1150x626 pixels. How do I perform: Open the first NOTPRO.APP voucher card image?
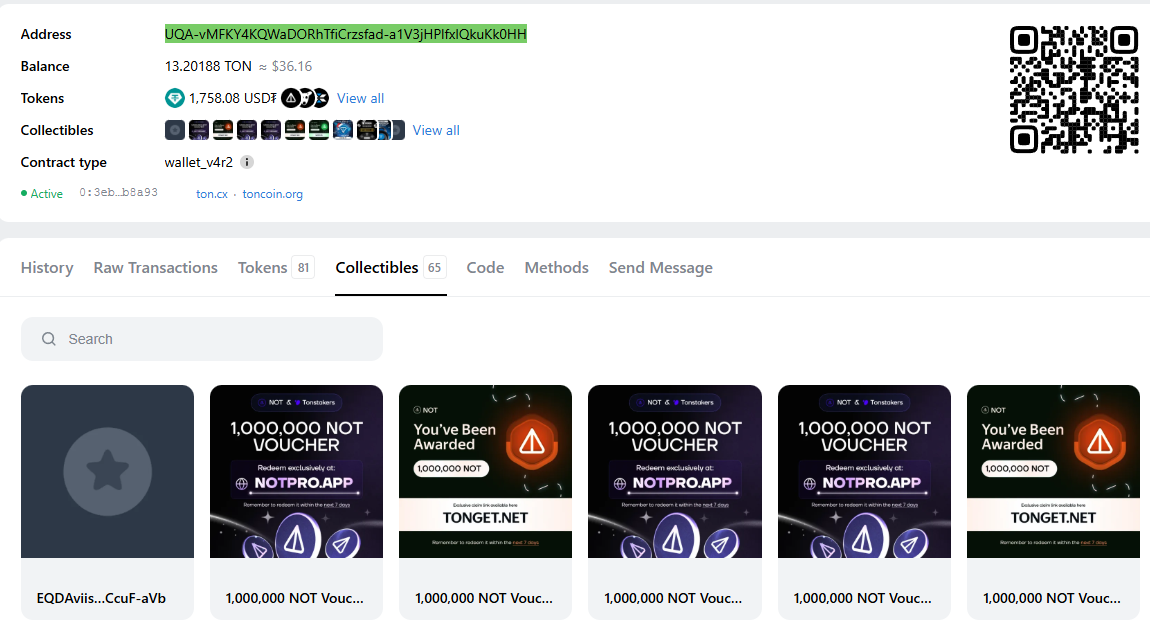click(296, 471)
